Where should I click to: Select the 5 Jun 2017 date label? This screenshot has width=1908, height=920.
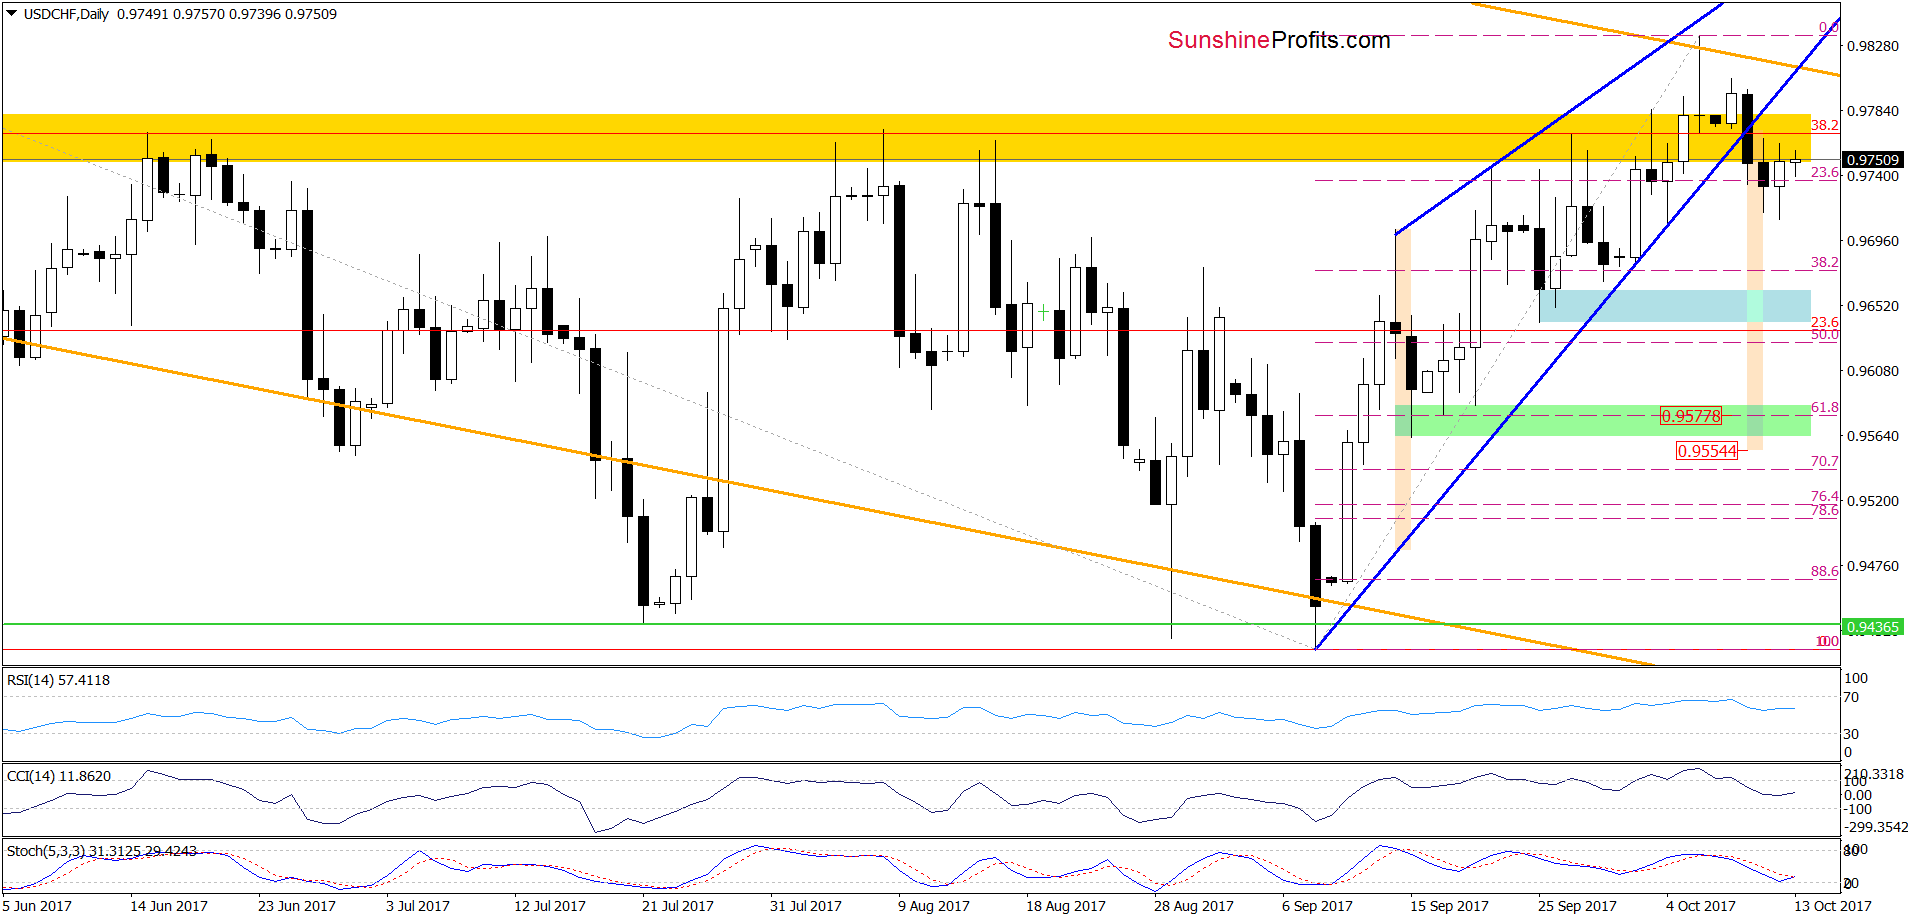click(x=37, y=906)
